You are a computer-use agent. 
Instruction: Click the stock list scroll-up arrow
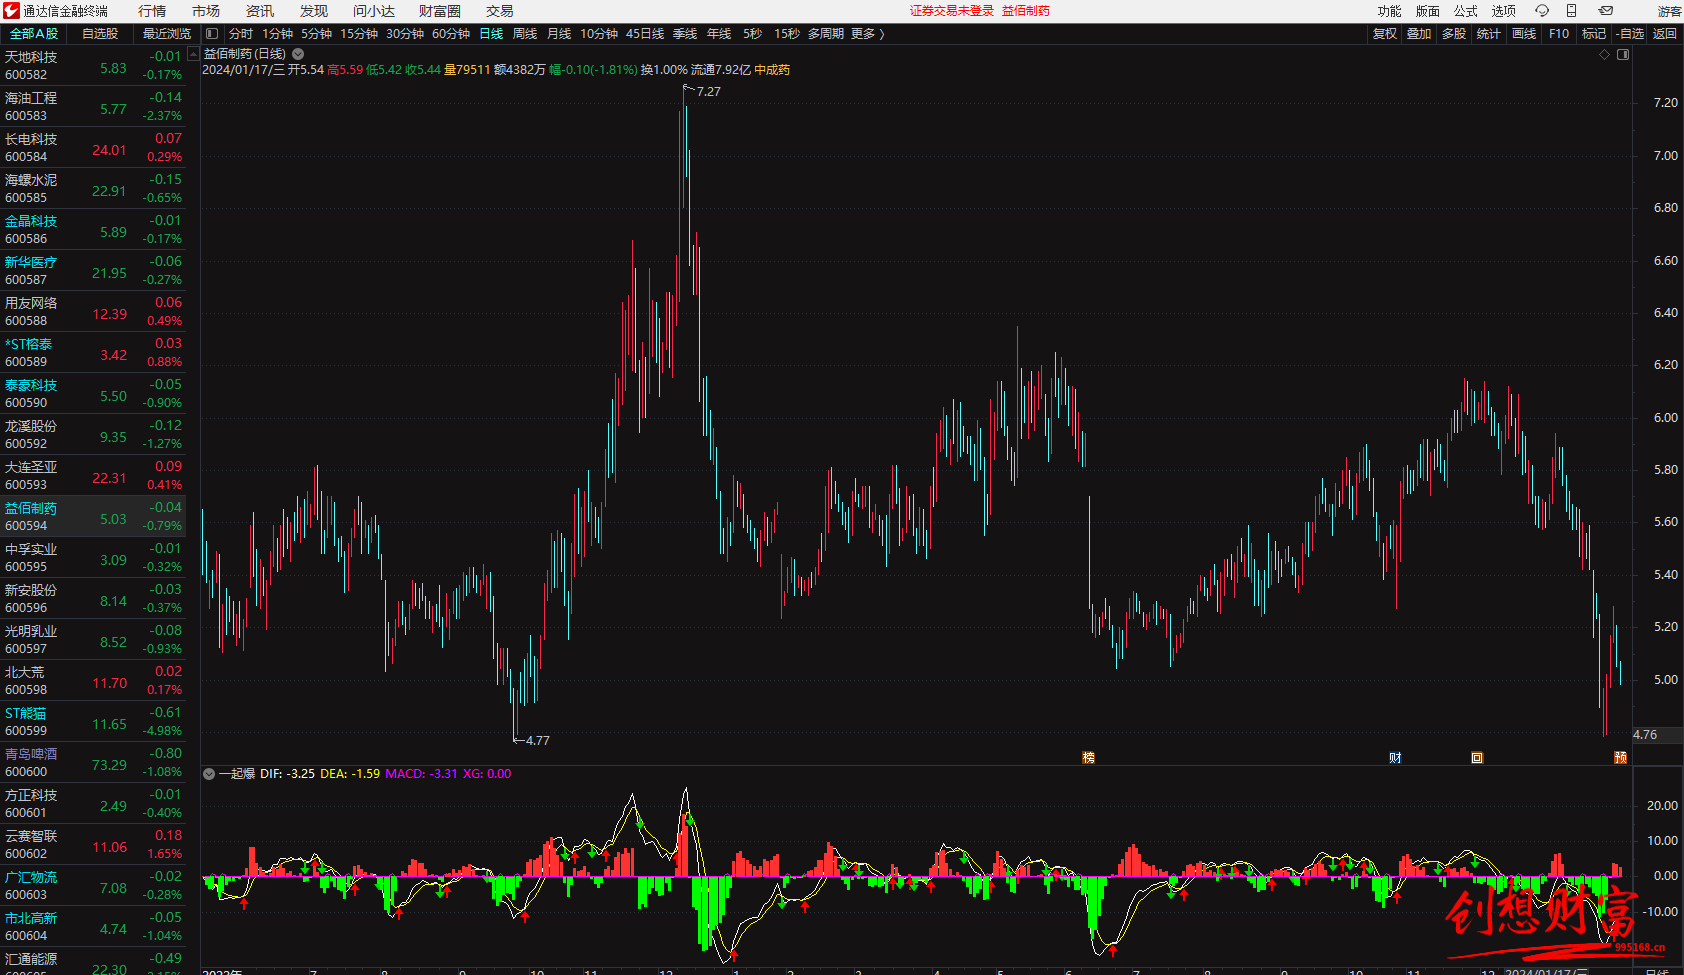[193, 54]
